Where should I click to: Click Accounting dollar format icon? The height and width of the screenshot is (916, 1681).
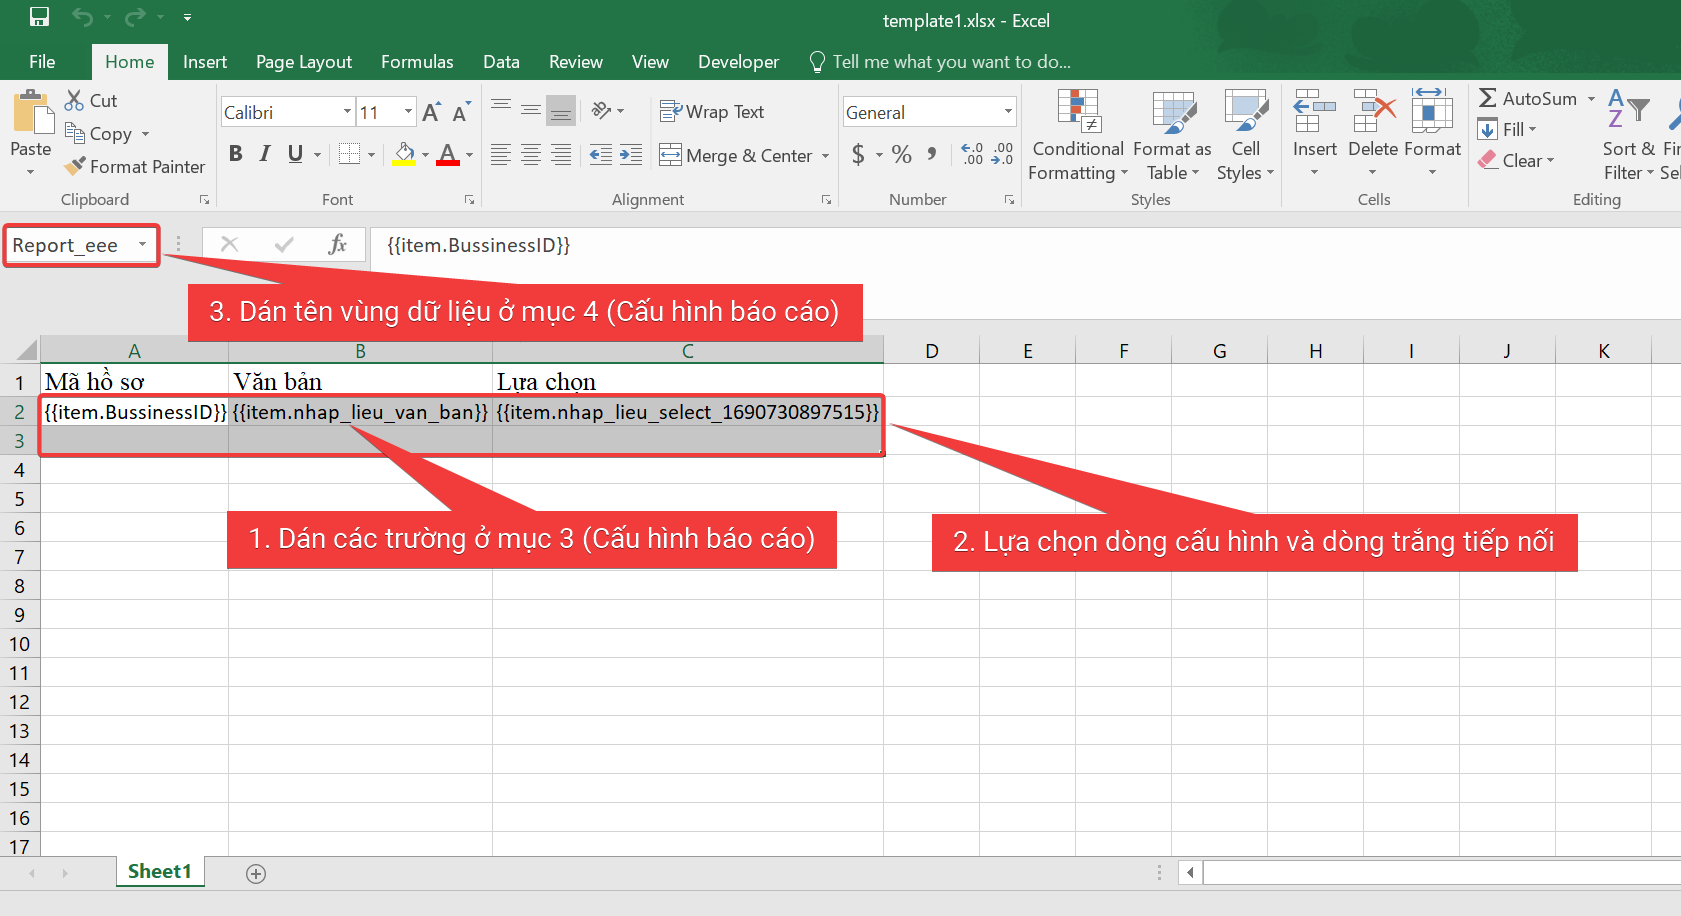coord(858,154)
